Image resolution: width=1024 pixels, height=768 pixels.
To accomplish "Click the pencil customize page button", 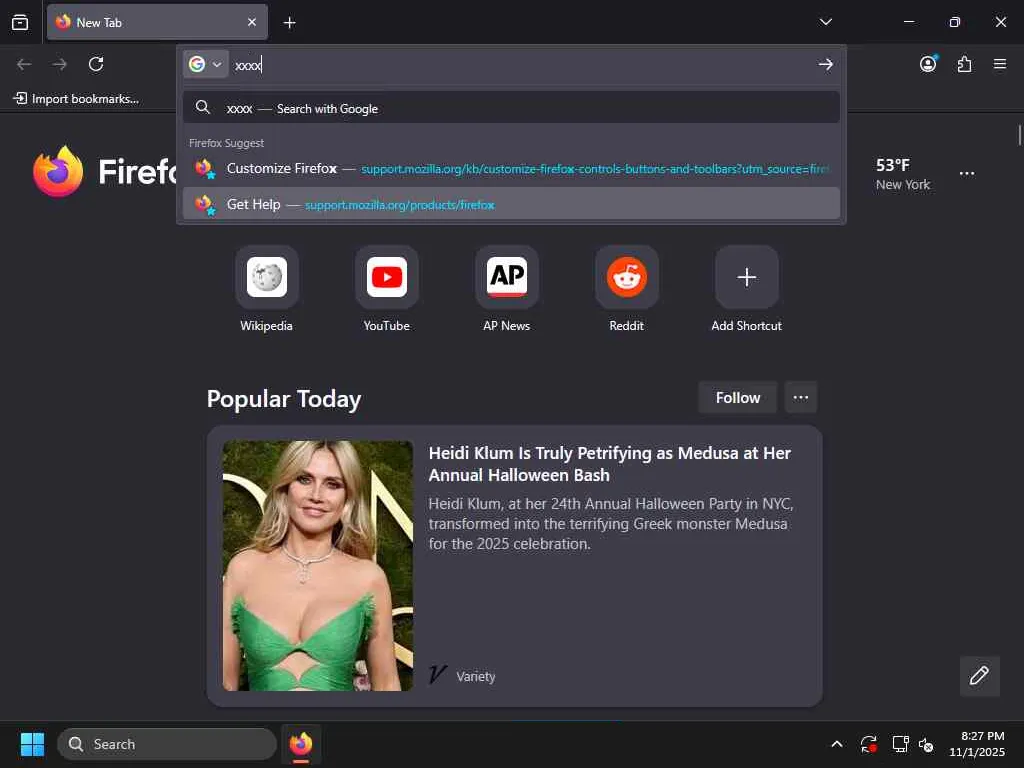I will pos(979,676).
